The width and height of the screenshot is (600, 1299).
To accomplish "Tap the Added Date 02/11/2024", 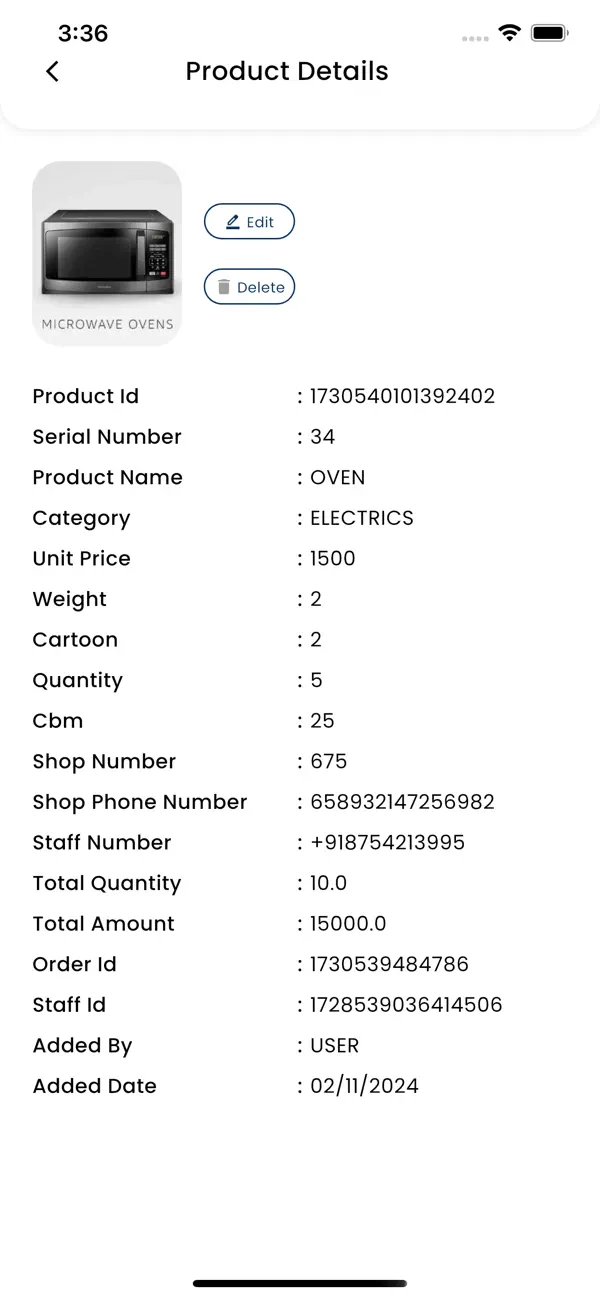I will point(364,1085).
